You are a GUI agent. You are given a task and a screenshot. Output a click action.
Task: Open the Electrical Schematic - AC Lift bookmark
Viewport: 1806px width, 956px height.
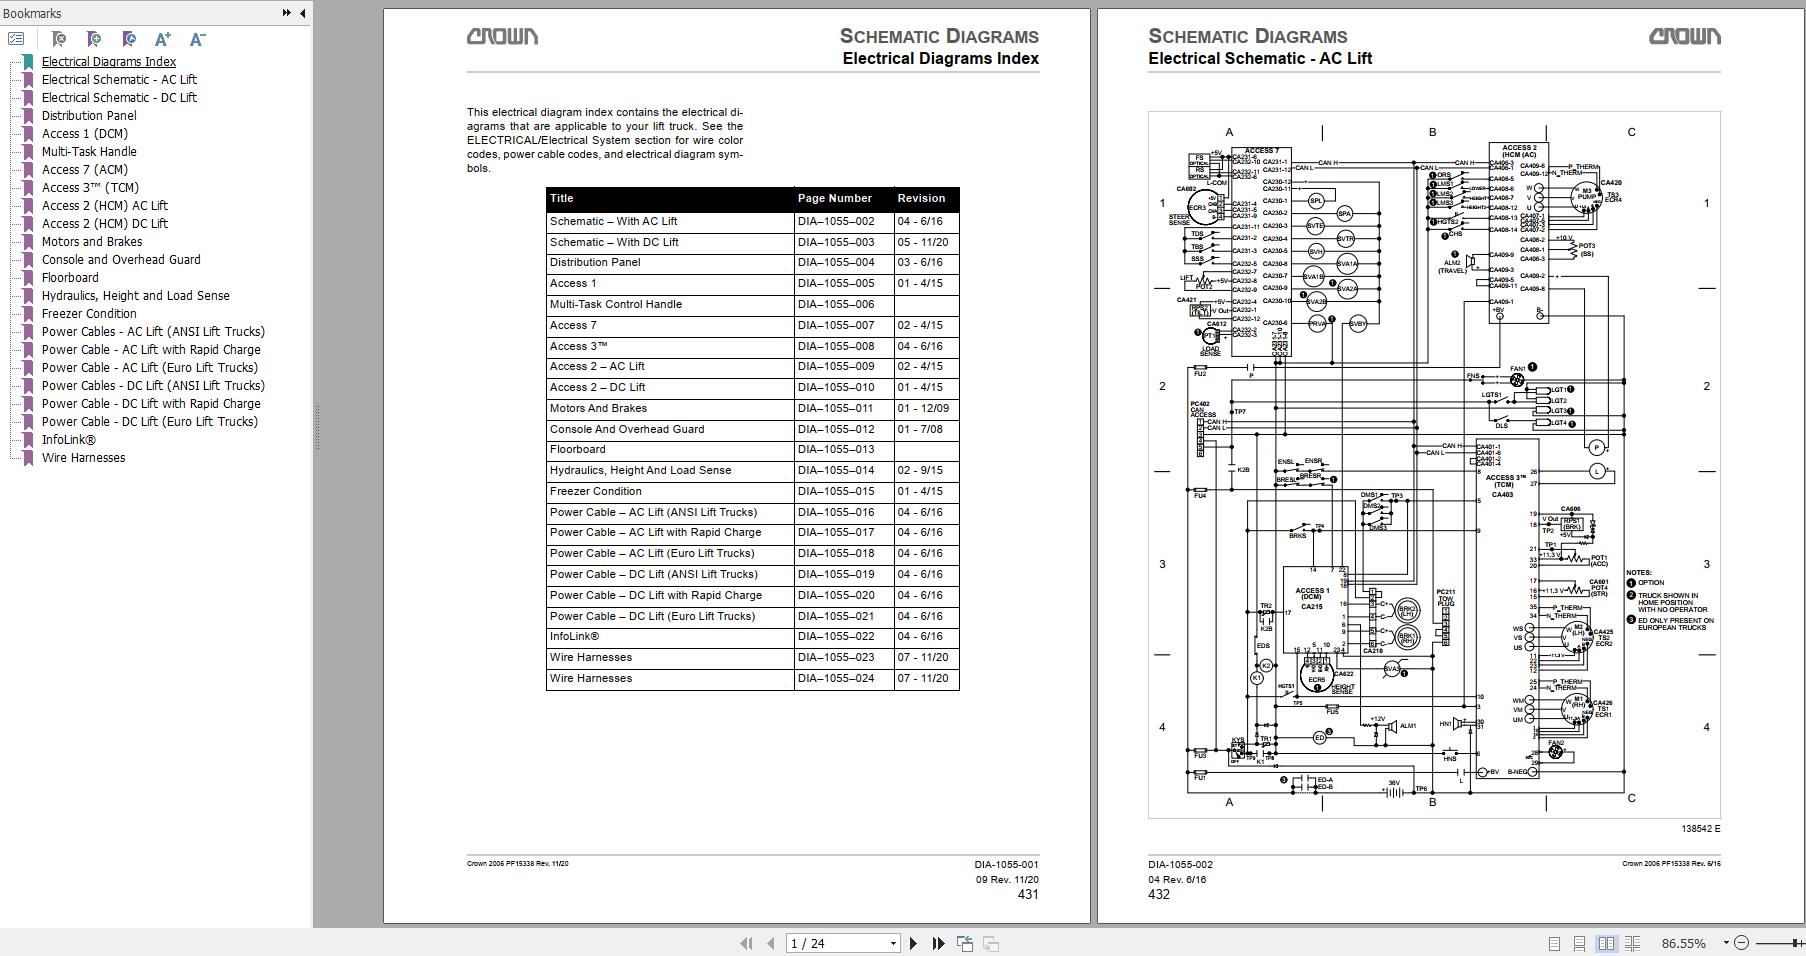tap(119, 79)
